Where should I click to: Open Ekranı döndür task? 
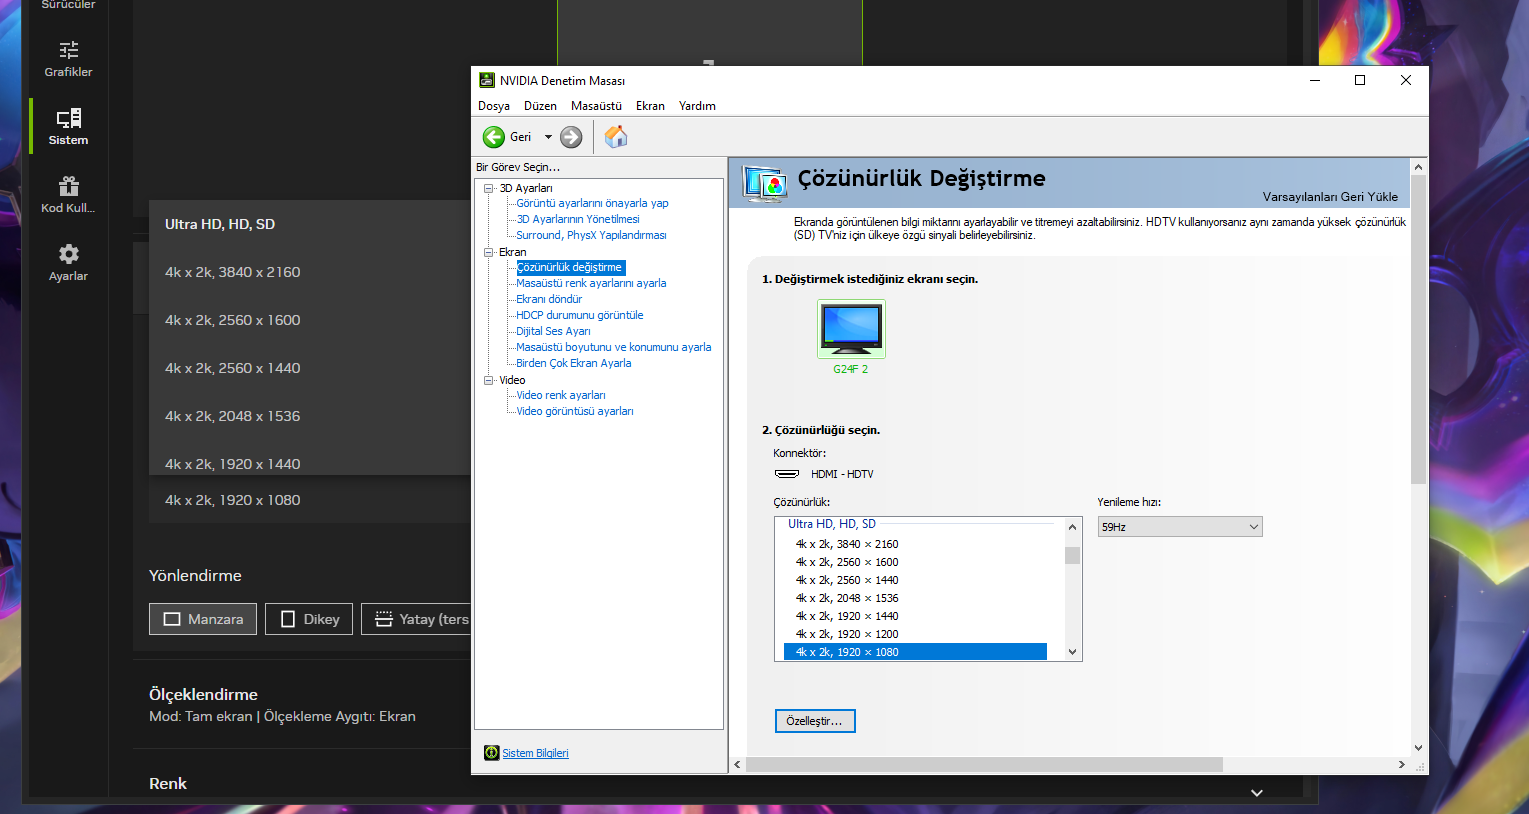point(549,299)
